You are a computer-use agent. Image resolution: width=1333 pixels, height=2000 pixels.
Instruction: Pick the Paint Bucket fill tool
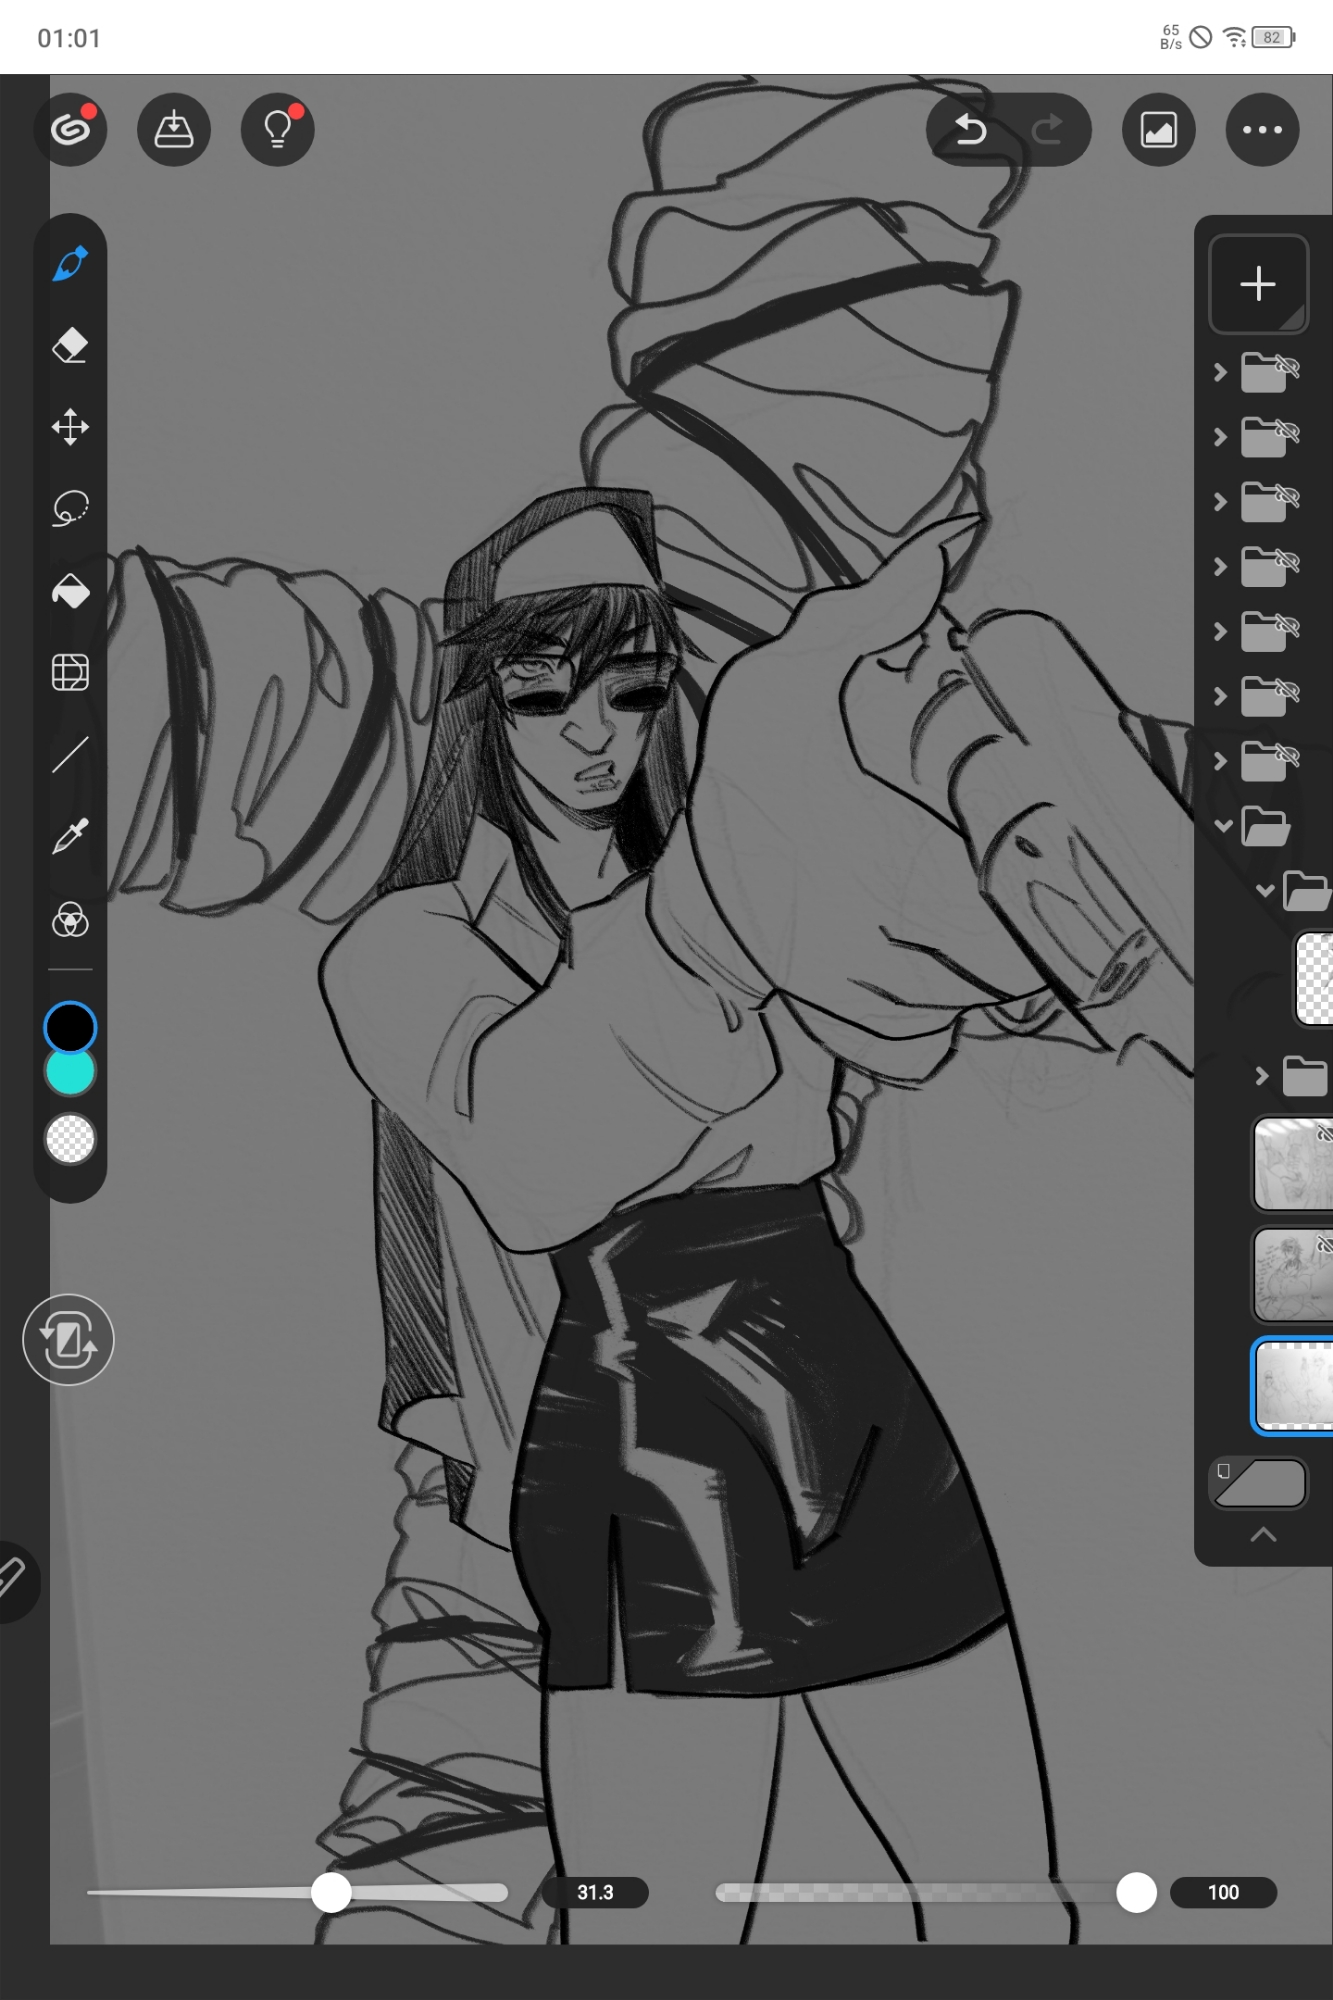tap(70, 591)
